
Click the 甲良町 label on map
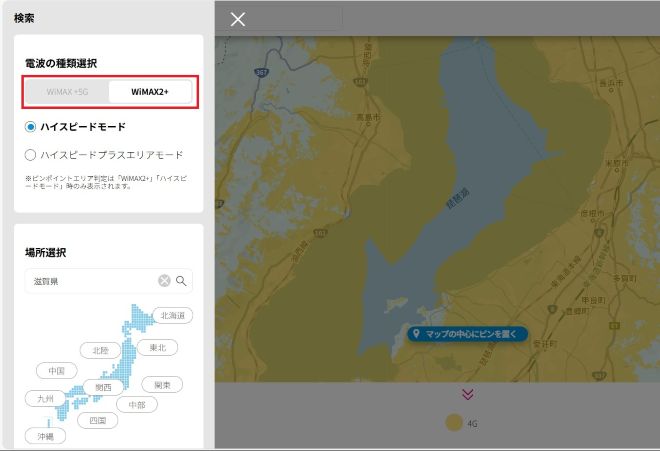point(593,300)
